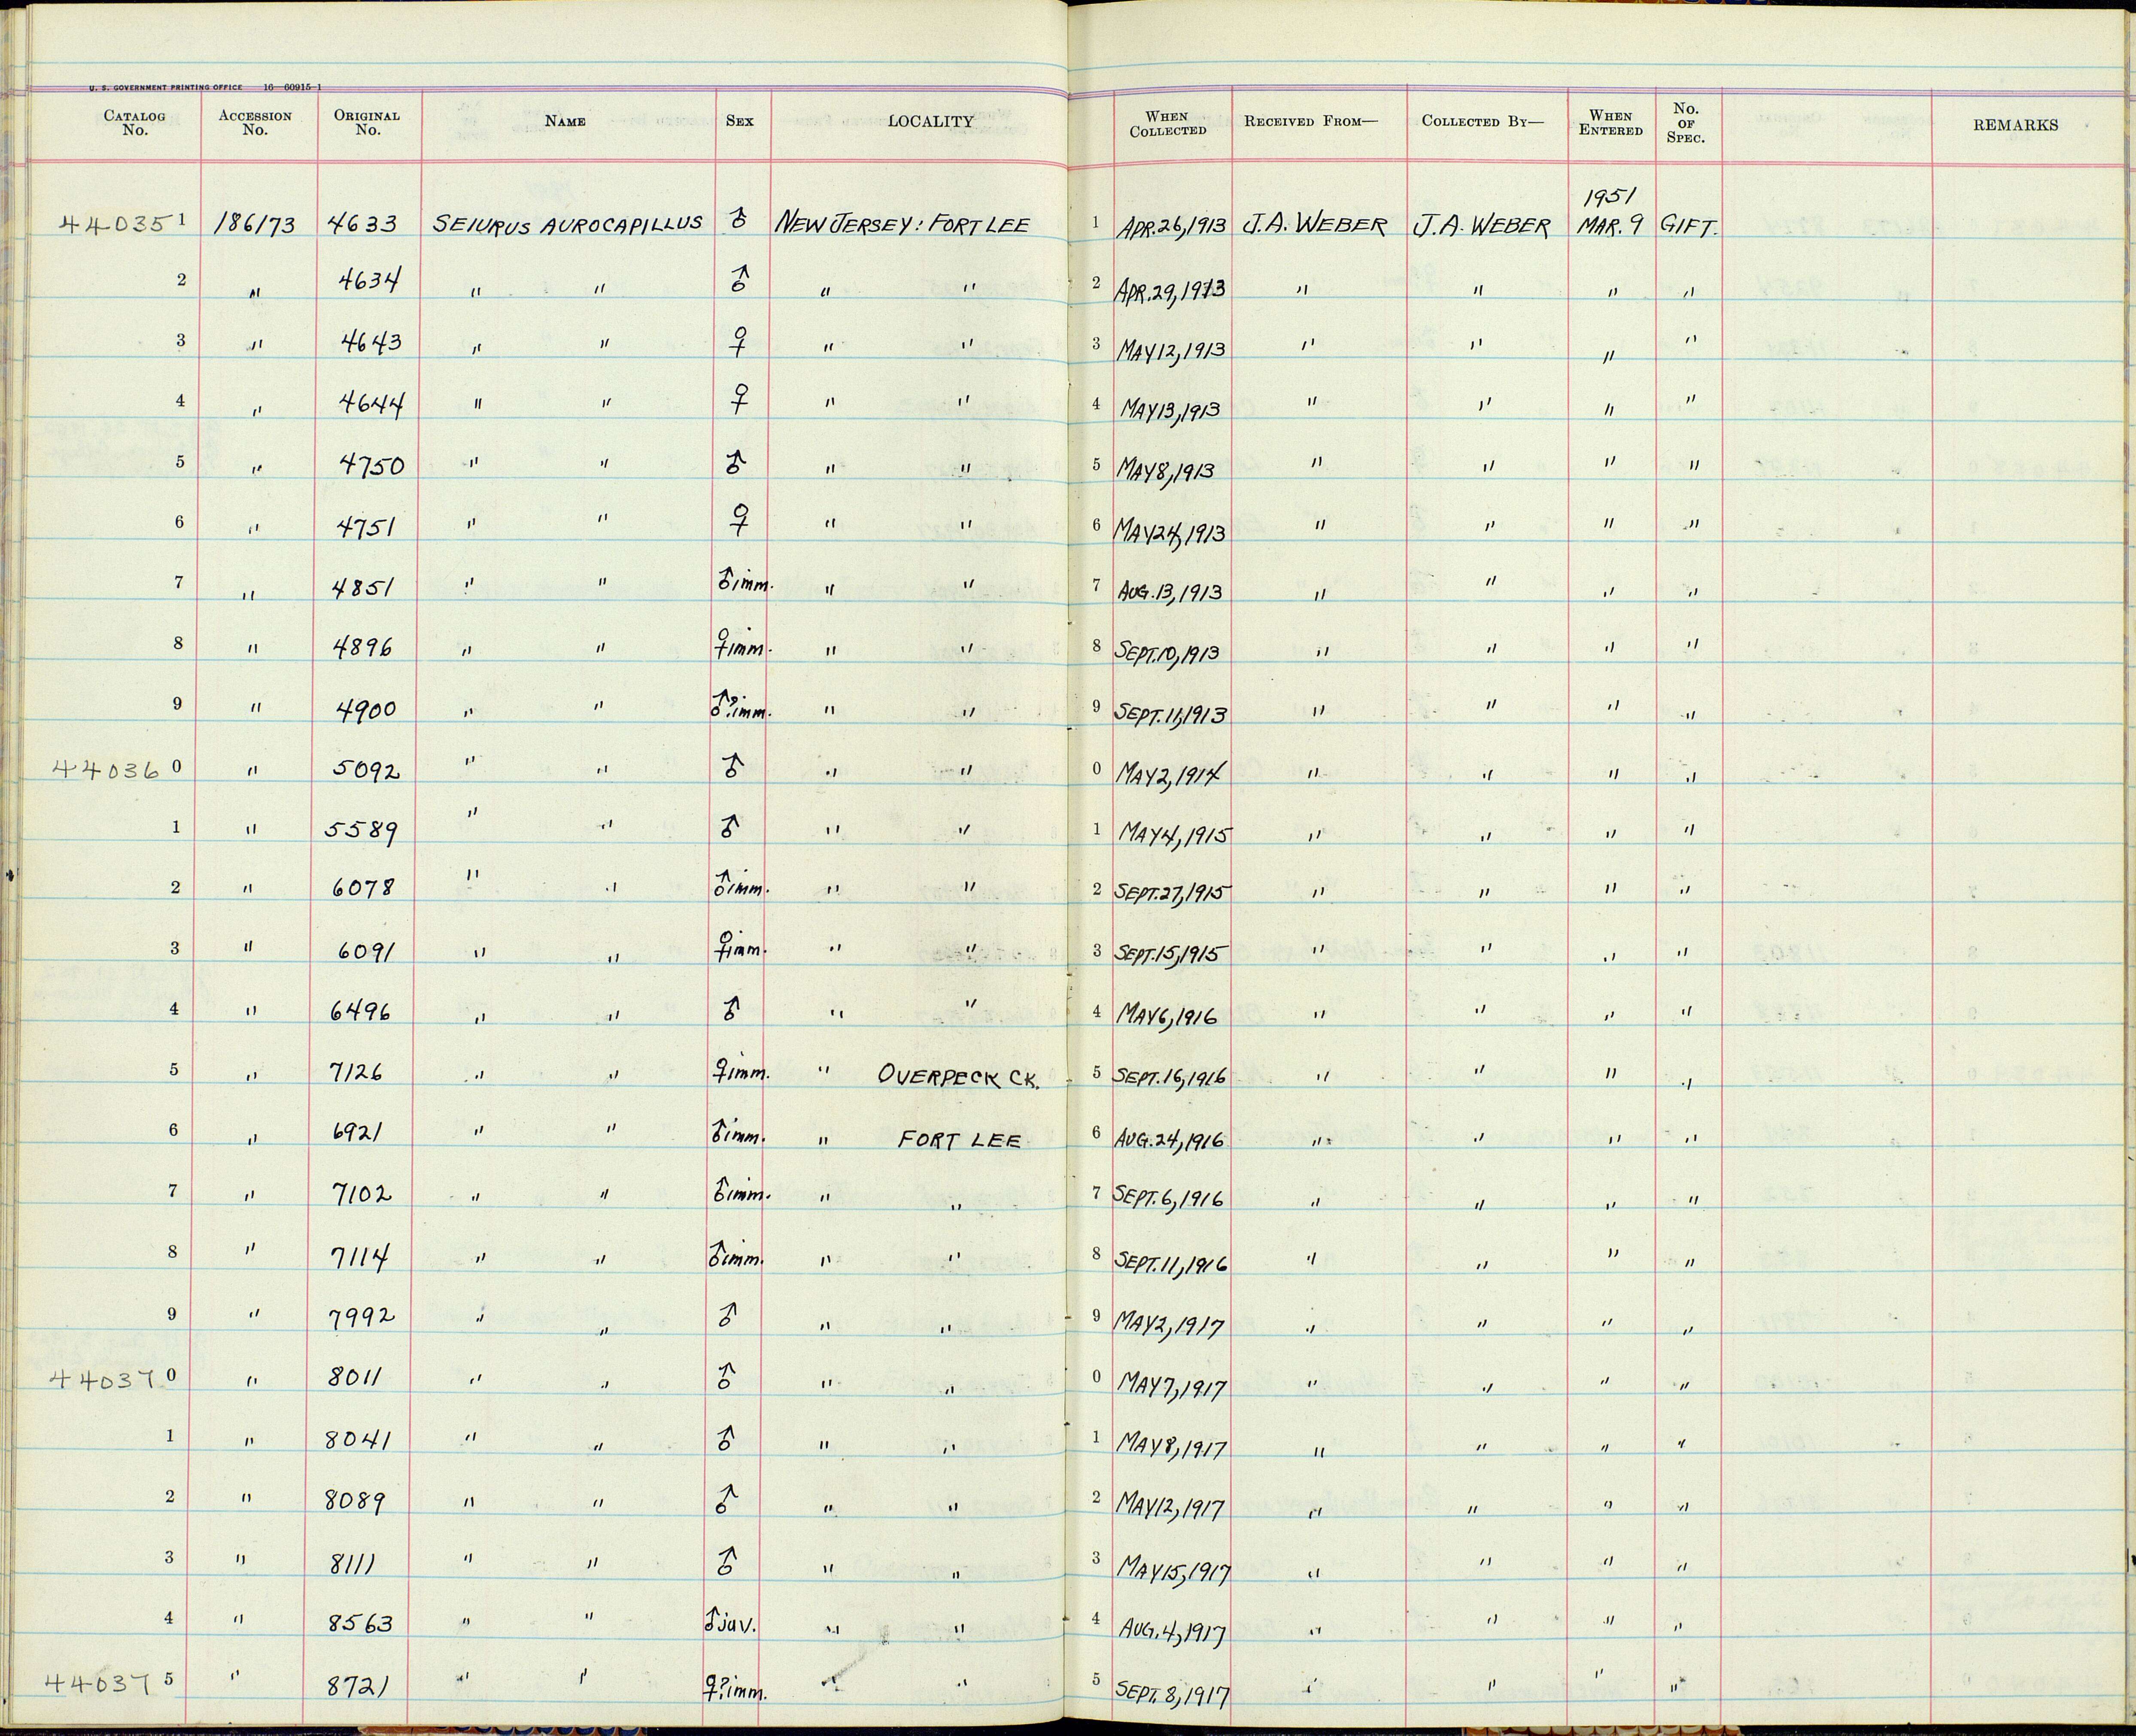Click original number 7992
2136x1736 pixels.
click(x=363, y=1319)
